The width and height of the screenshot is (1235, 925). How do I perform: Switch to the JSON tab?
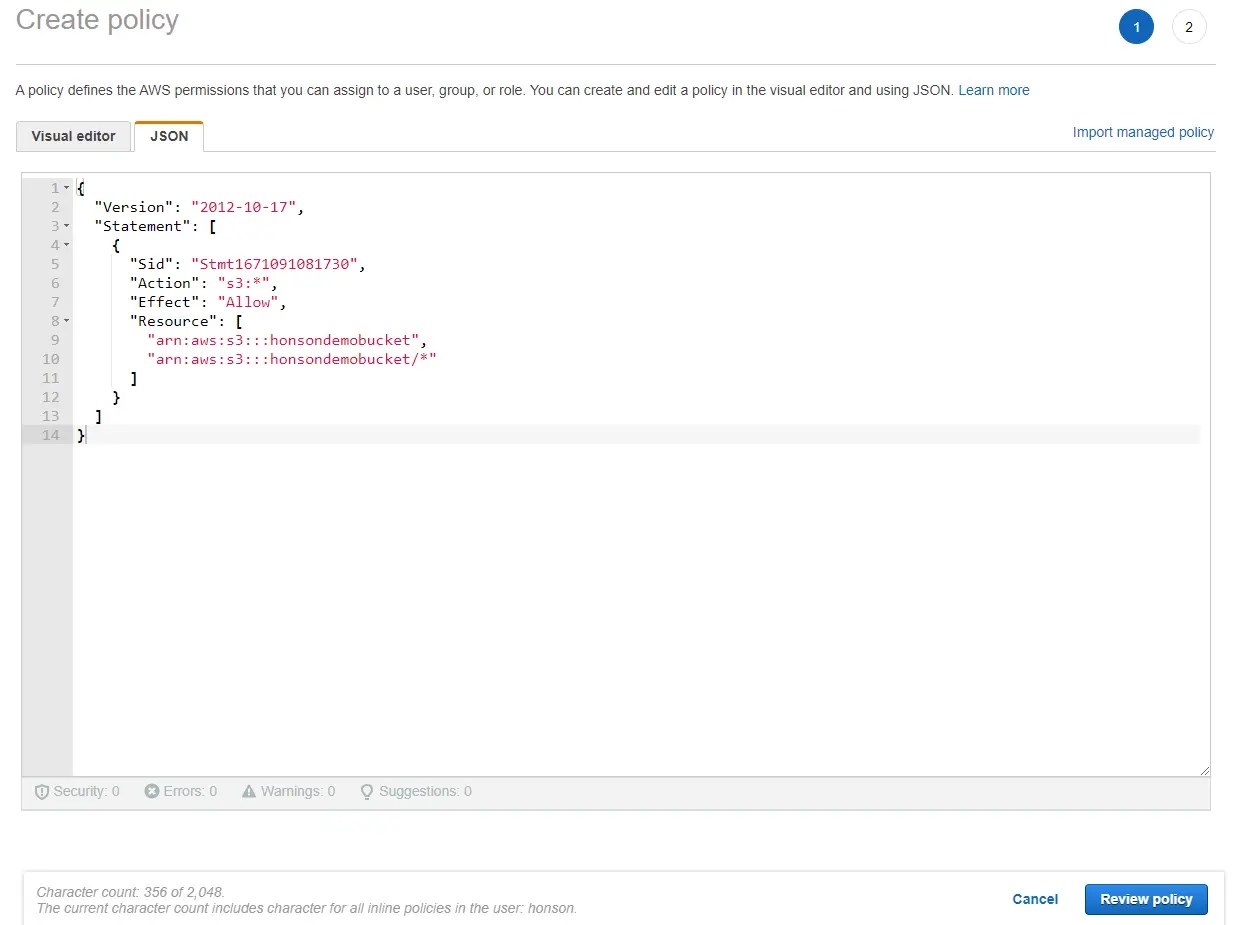coord(168,136)
